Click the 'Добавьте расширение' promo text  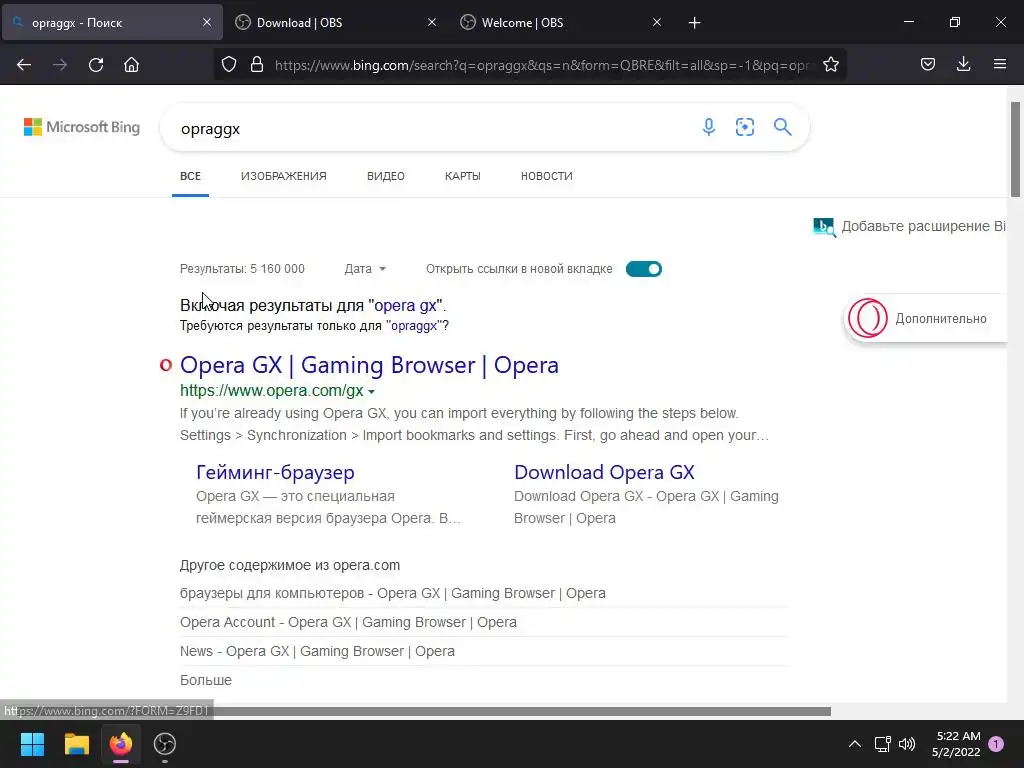(923, 227)
